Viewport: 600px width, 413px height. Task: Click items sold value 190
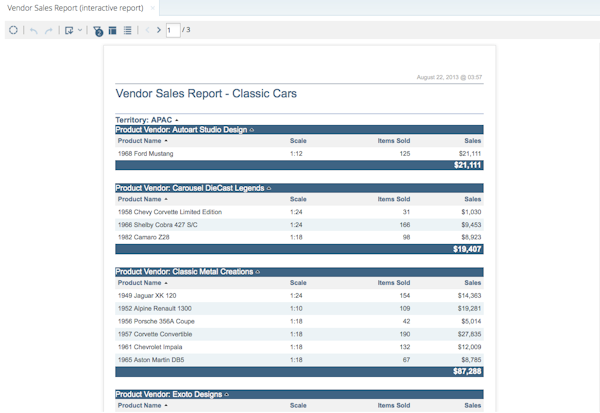pos(405,334)
